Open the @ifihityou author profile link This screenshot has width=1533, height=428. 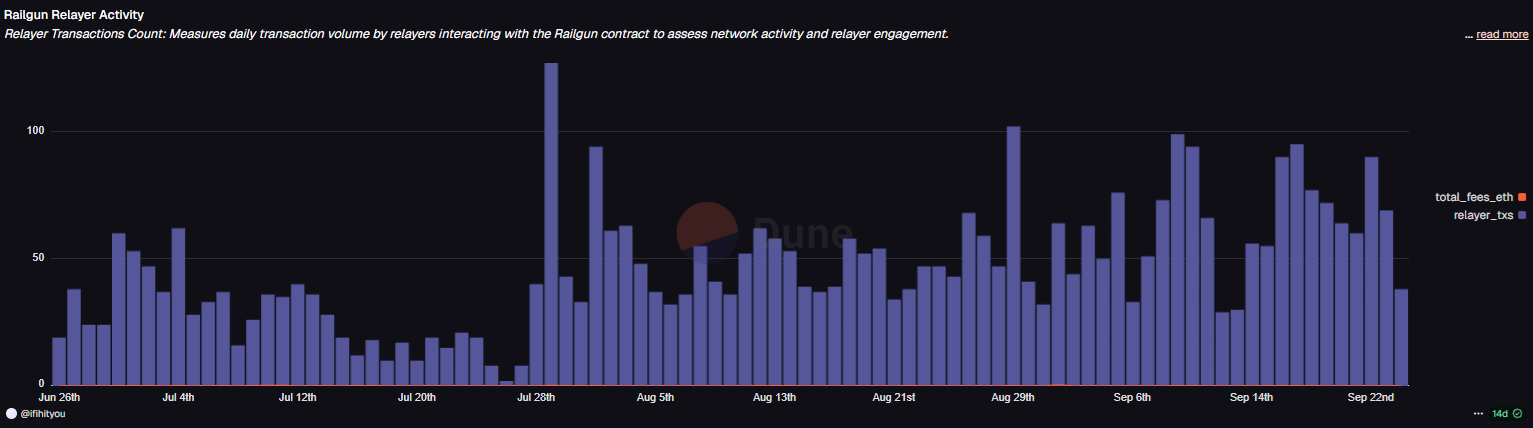(x=44, y=413)
